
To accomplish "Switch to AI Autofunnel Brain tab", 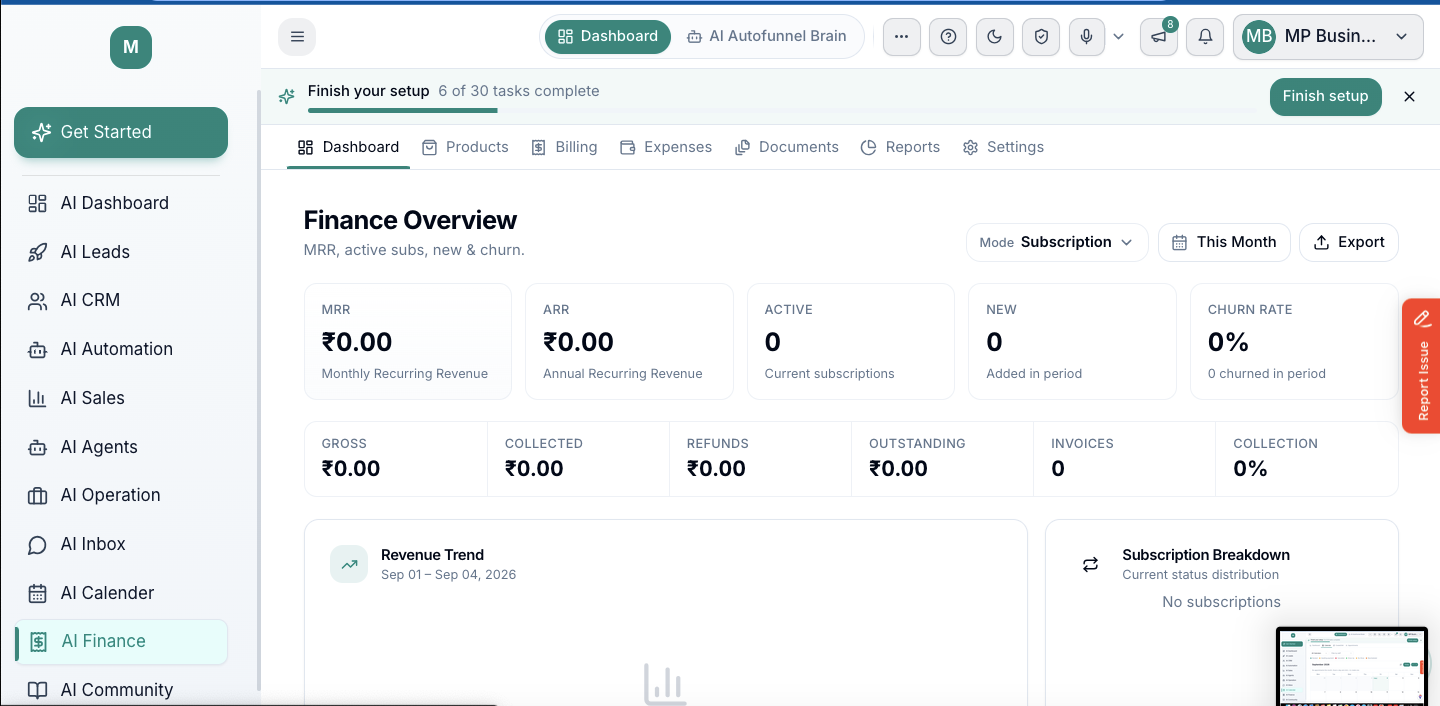I will pos(767,36).
